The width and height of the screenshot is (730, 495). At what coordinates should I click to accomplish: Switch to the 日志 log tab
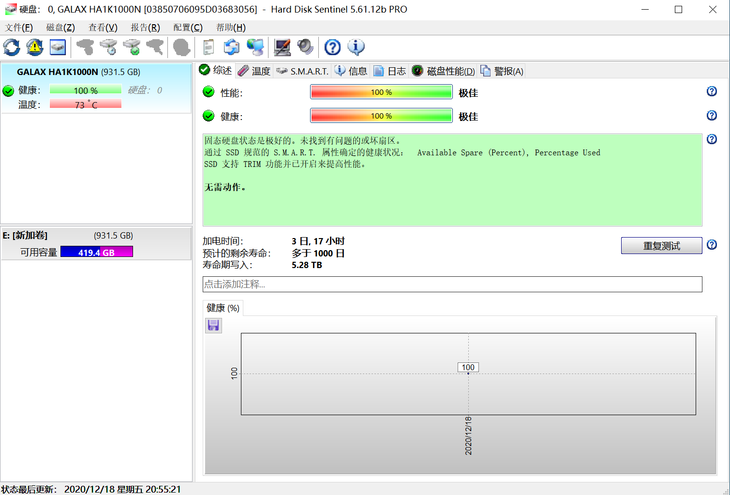[x=390, y=71]
